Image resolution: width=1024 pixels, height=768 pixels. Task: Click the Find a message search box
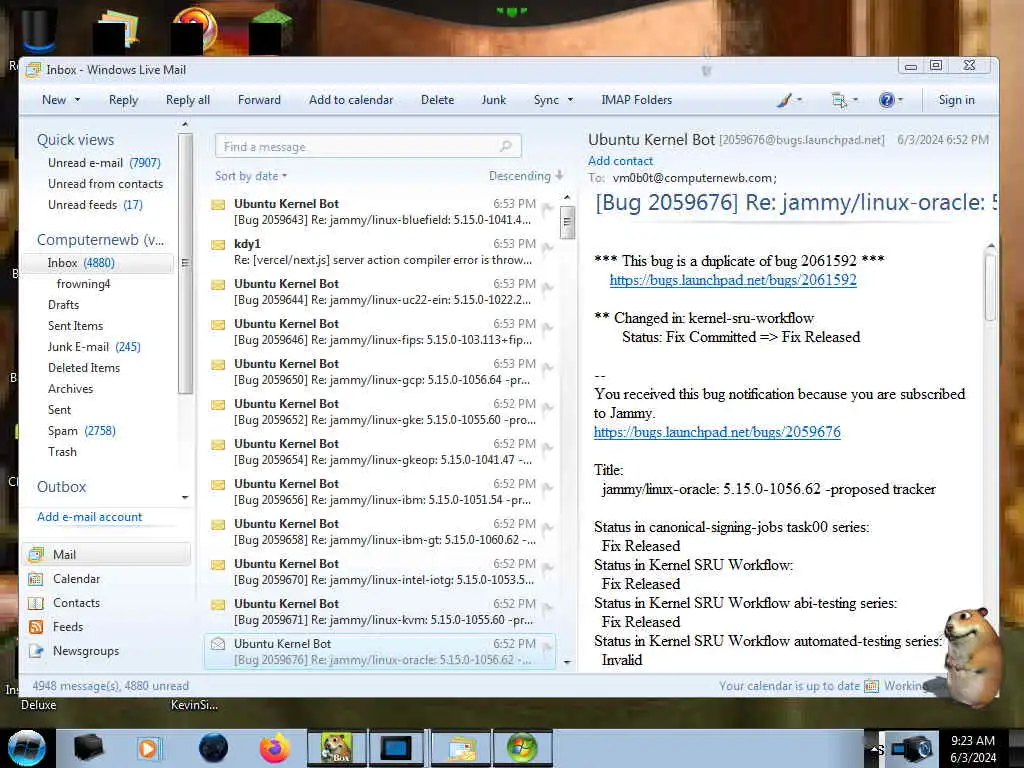pos(368,146)
